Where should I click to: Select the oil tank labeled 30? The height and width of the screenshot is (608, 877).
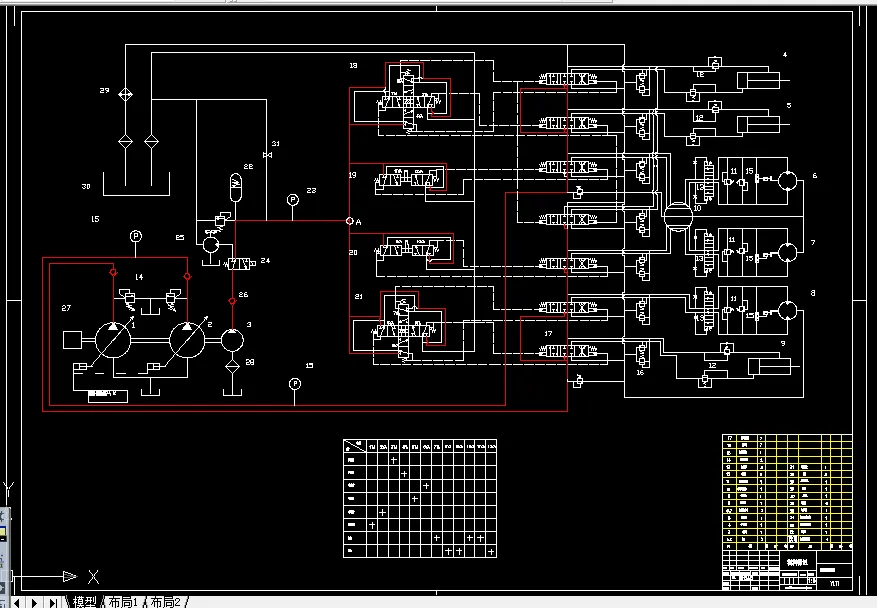point(136,185)
